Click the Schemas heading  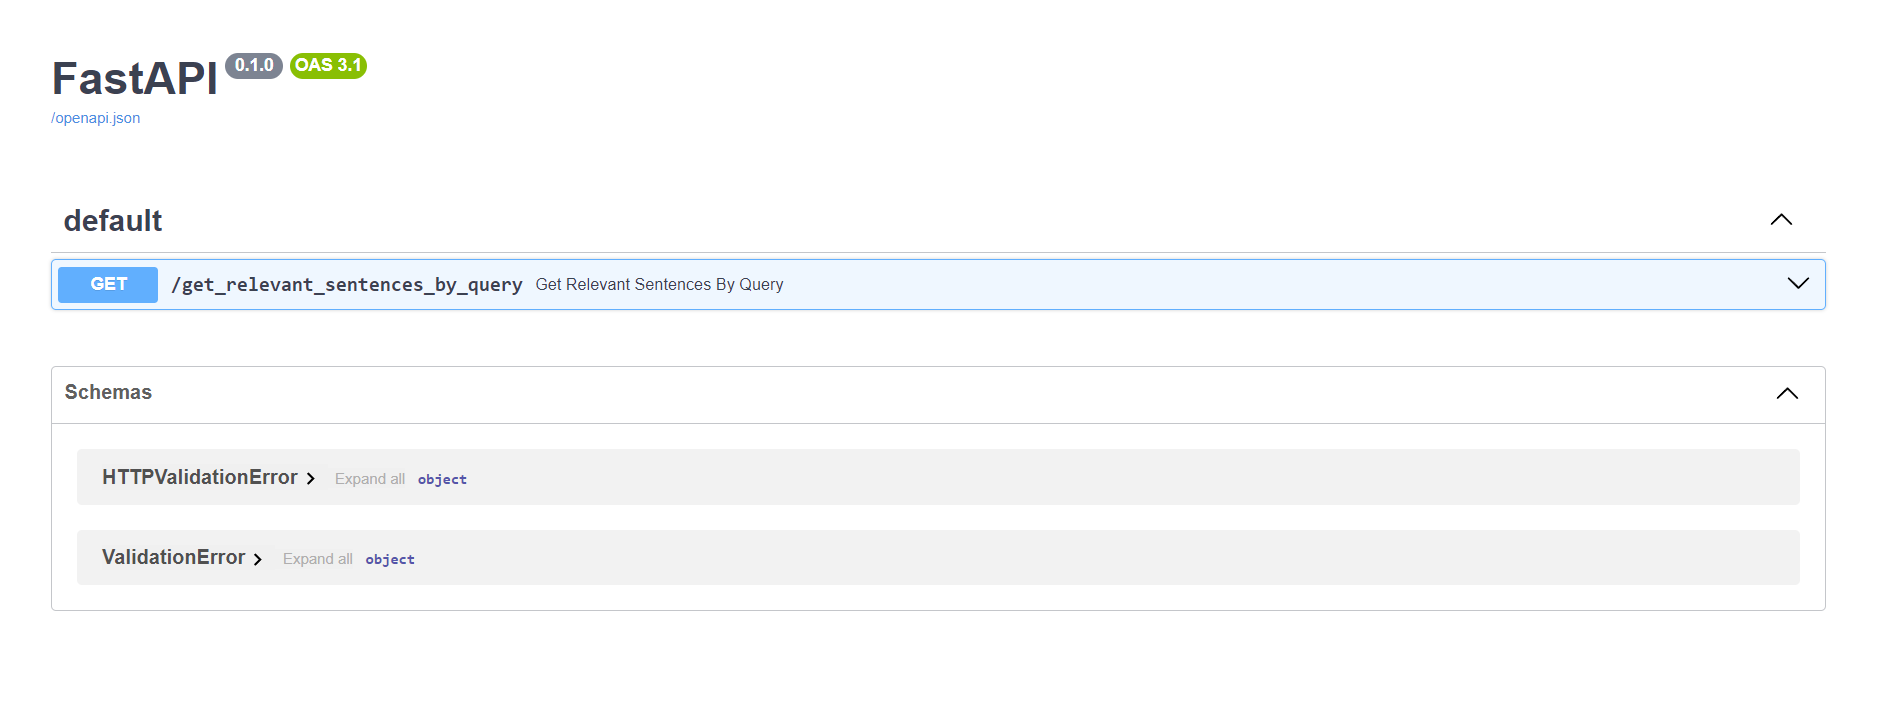tap(108, 393)
